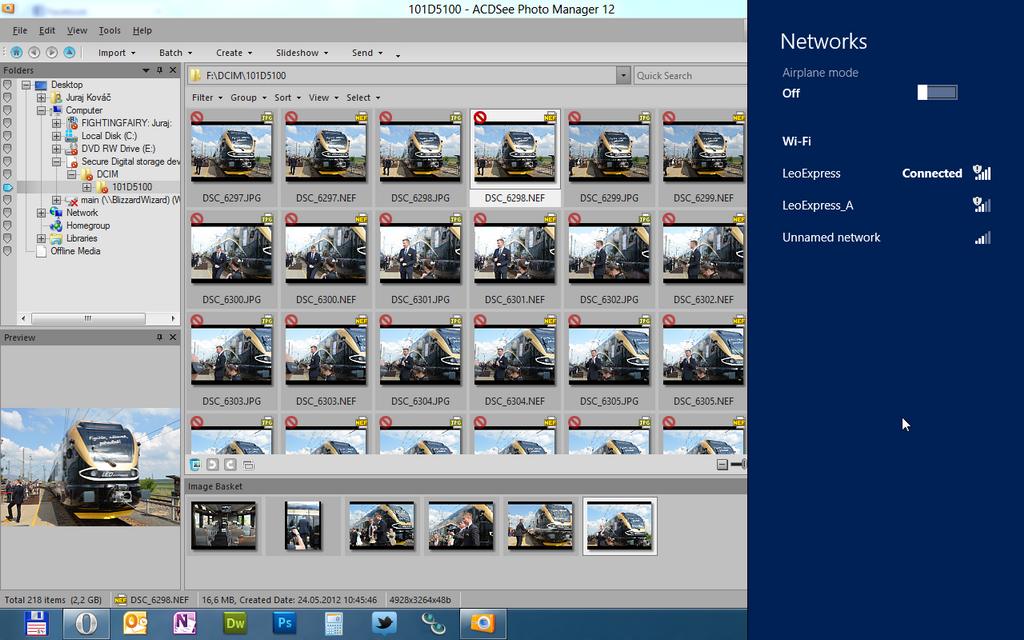Open the Edit menu
The height and width of the screenshot is (640, 1024).
tap(47, 30)
